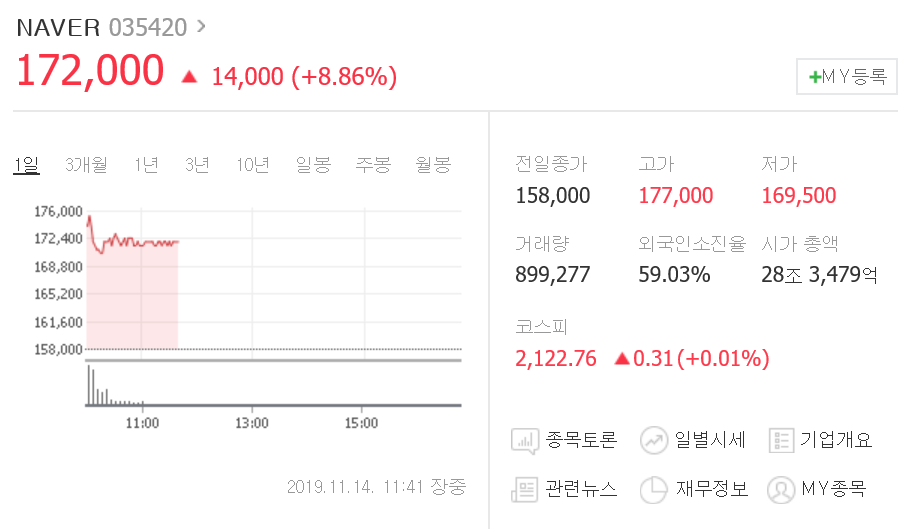This screenshot has width=915, height=529.
Task: Open the 일별시세 chart icon
Action: coord(654,440)
